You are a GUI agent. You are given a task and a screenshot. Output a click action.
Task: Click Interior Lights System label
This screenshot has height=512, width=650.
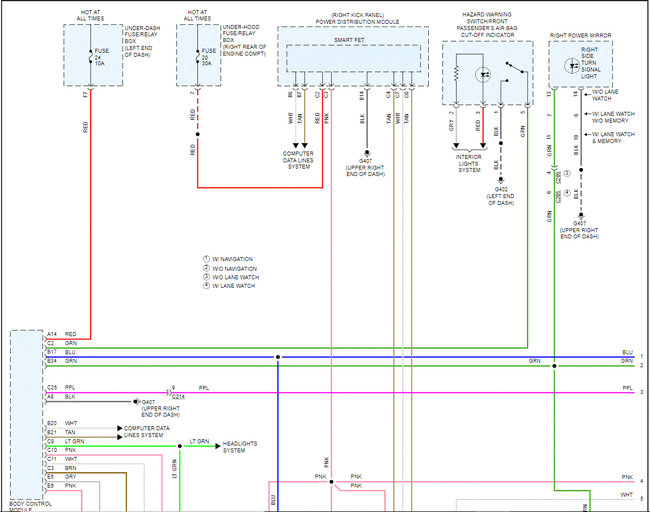pos(469,163)
